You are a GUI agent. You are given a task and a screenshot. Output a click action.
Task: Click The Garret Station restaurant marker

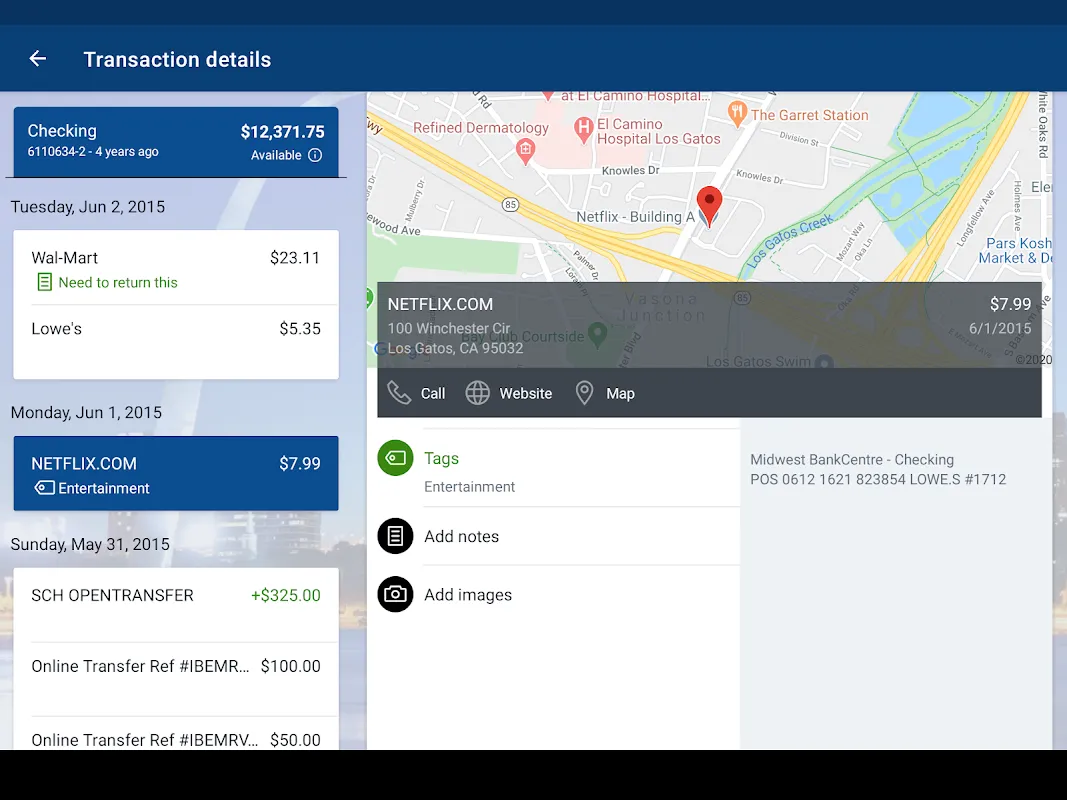737,114
